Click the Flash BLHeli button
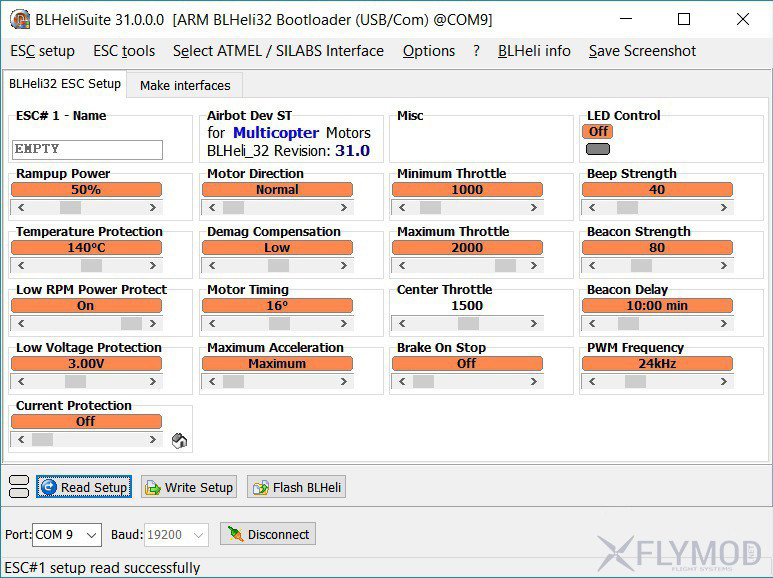Image resolution: width=773 pixels, height=578 pixels. pyautogui.click(x=296, y=487)
